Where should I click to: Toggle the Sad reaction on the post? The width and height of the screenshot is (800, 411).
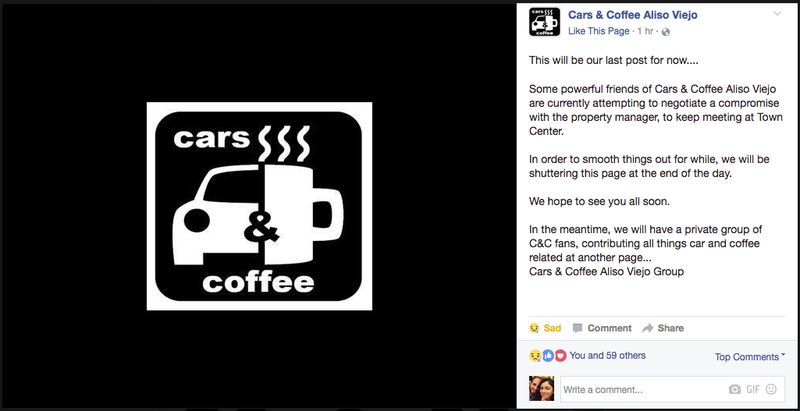tap(545, 328)
